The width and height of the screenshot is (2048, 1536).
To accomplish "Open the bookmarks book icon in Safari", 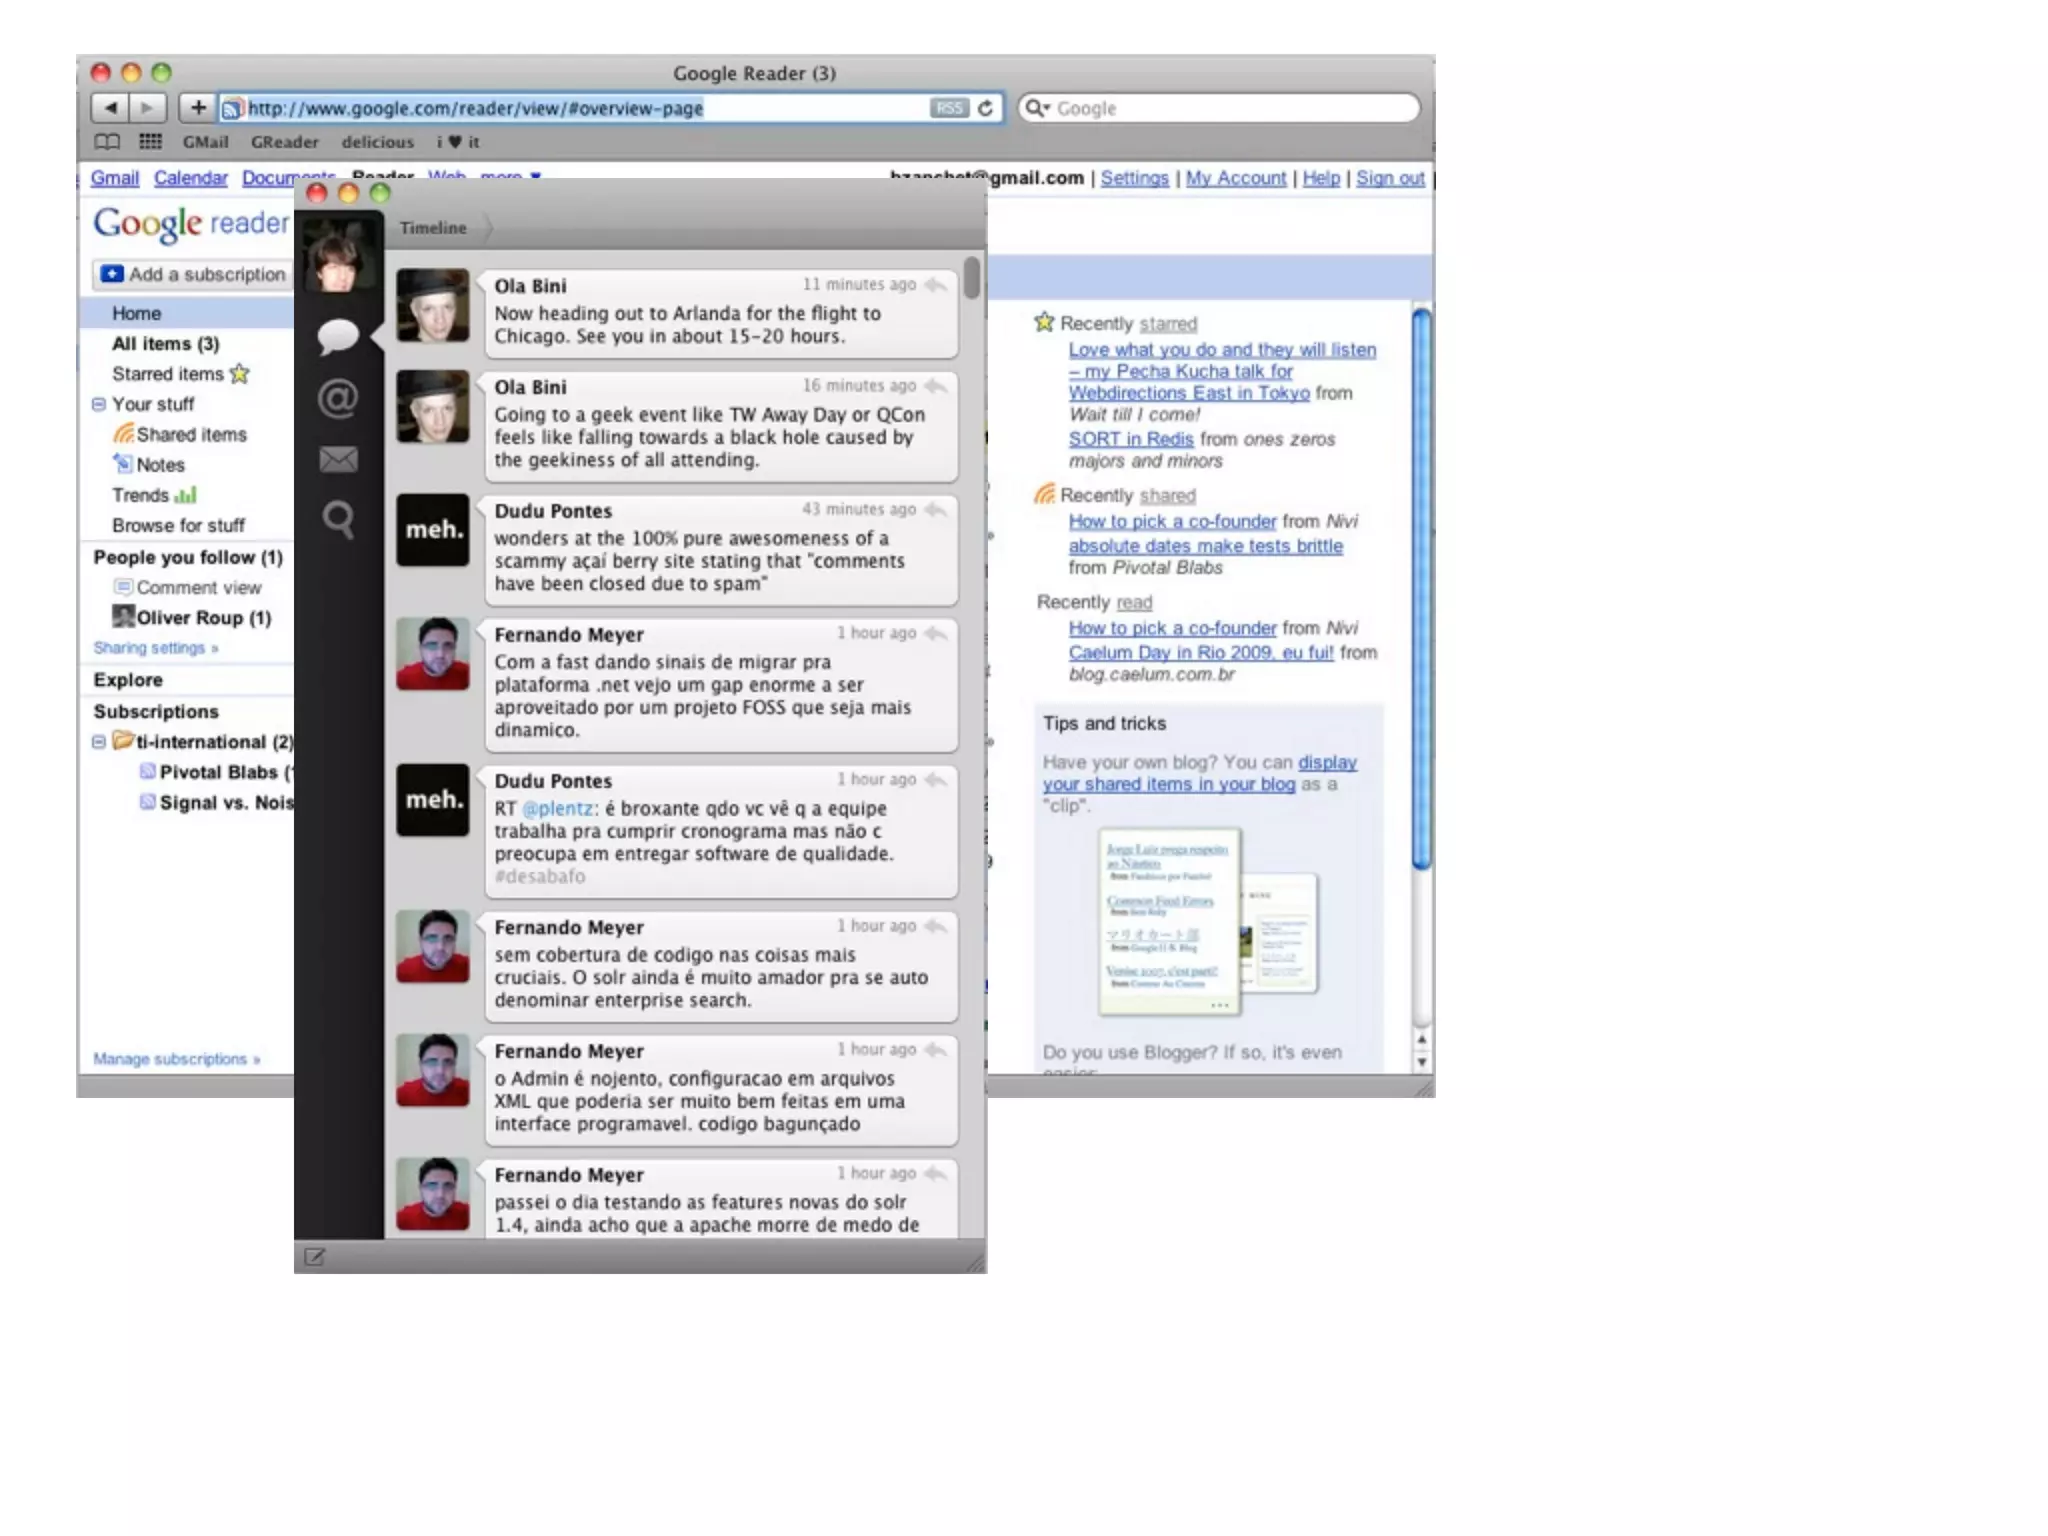I will coord(107,142).
